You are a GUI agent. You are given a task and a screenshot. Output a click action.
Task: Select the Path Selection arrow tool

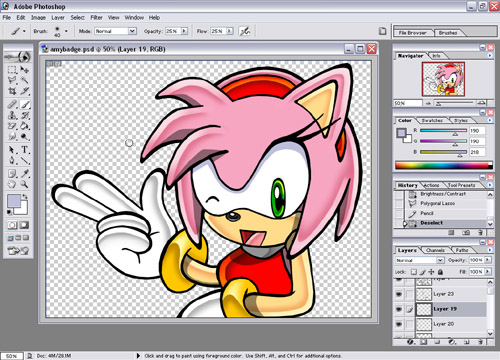coord(12,150)
